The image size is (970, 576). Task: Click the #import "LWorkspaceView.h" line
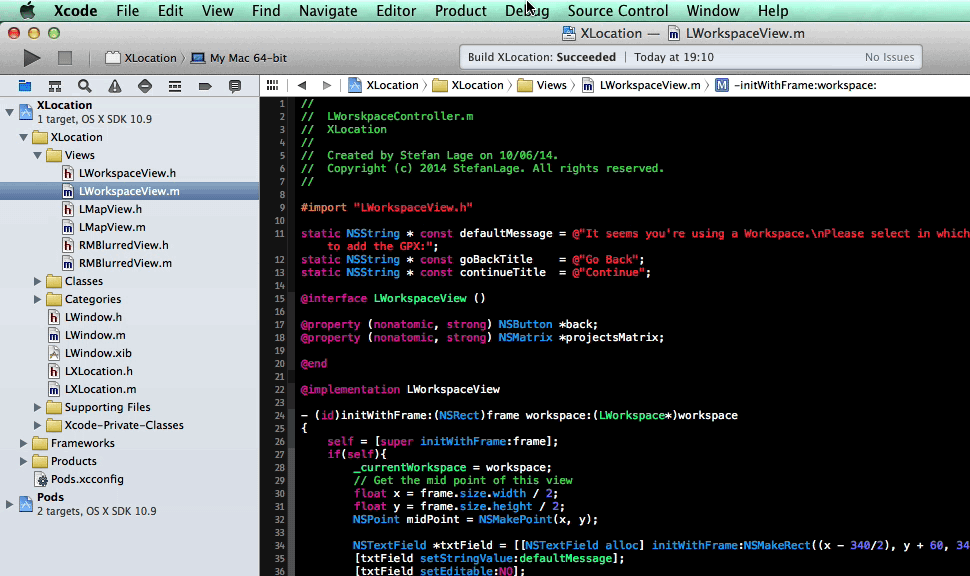(387, 208)
